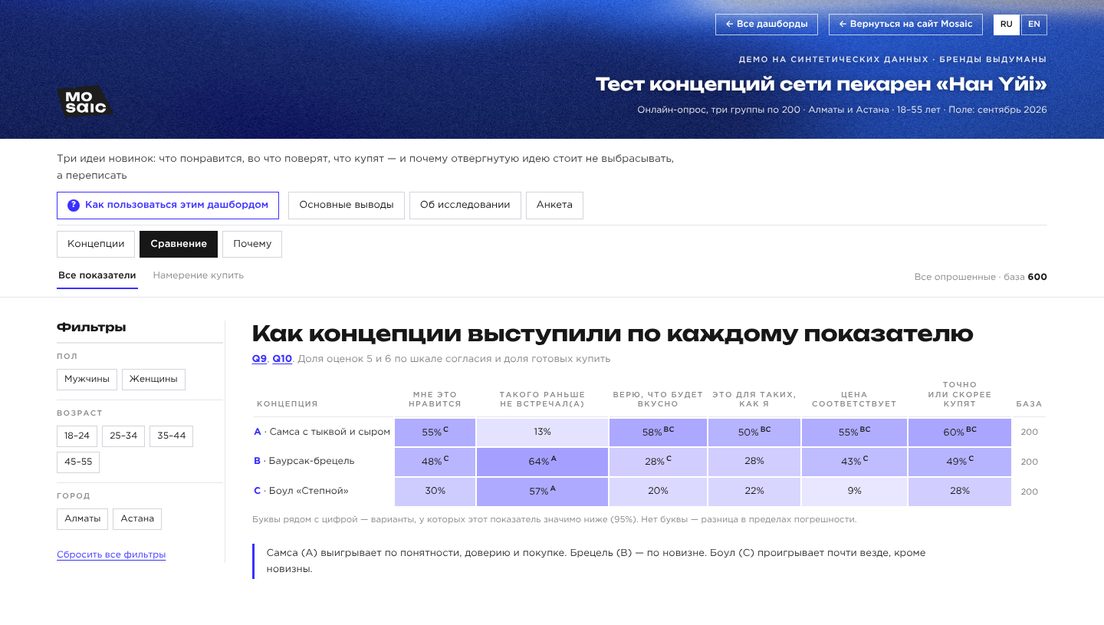The image size is (1104, 625).
Task: Click the 64% novelty cell for Баурсак-брецель
Action: 542,462
